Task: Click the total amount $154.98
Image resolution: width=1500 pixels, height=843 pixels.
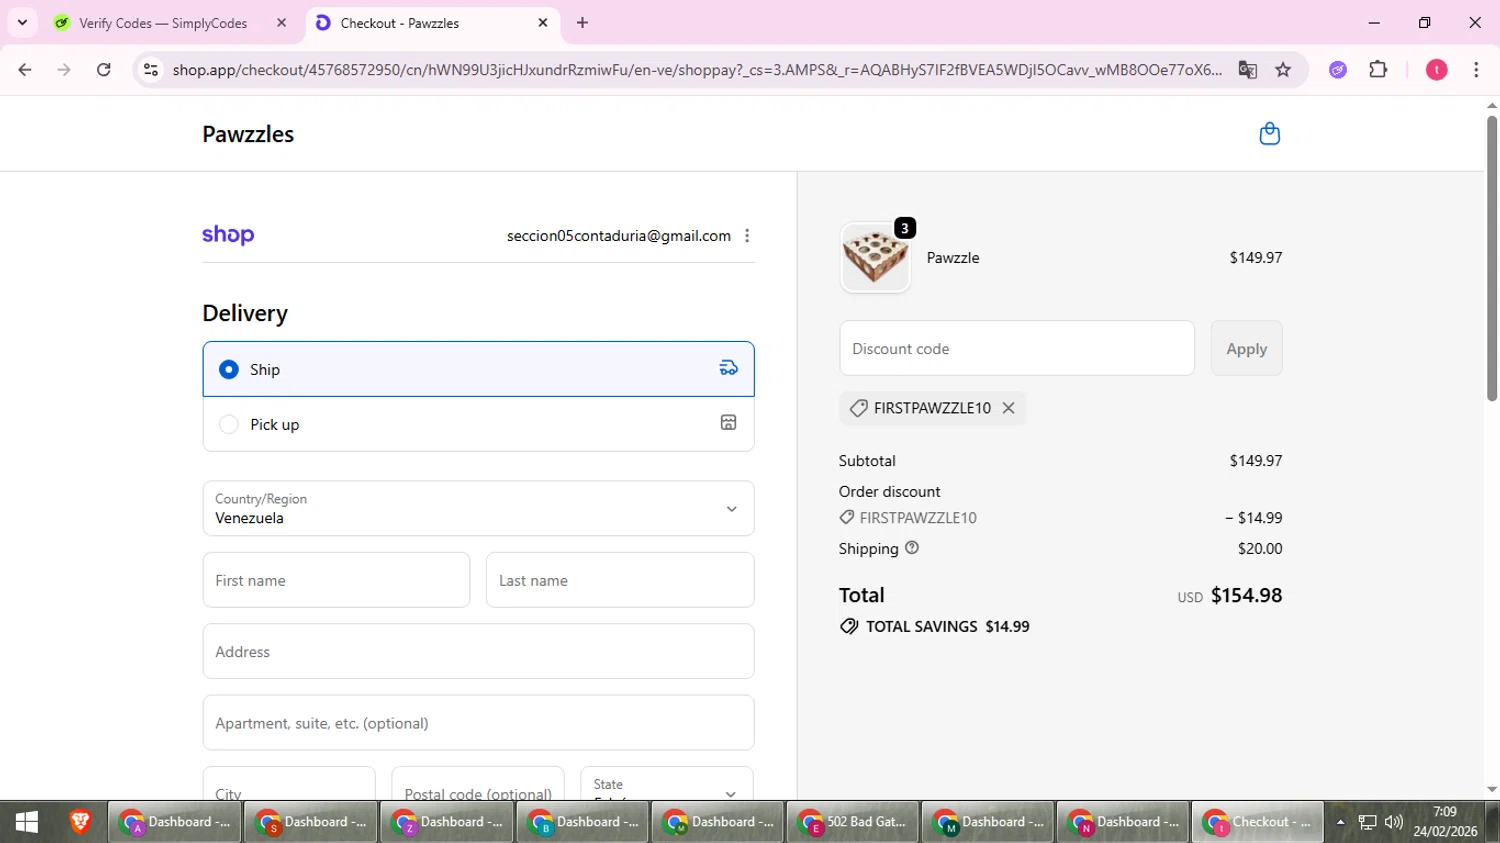Action: click(1246, 595)
